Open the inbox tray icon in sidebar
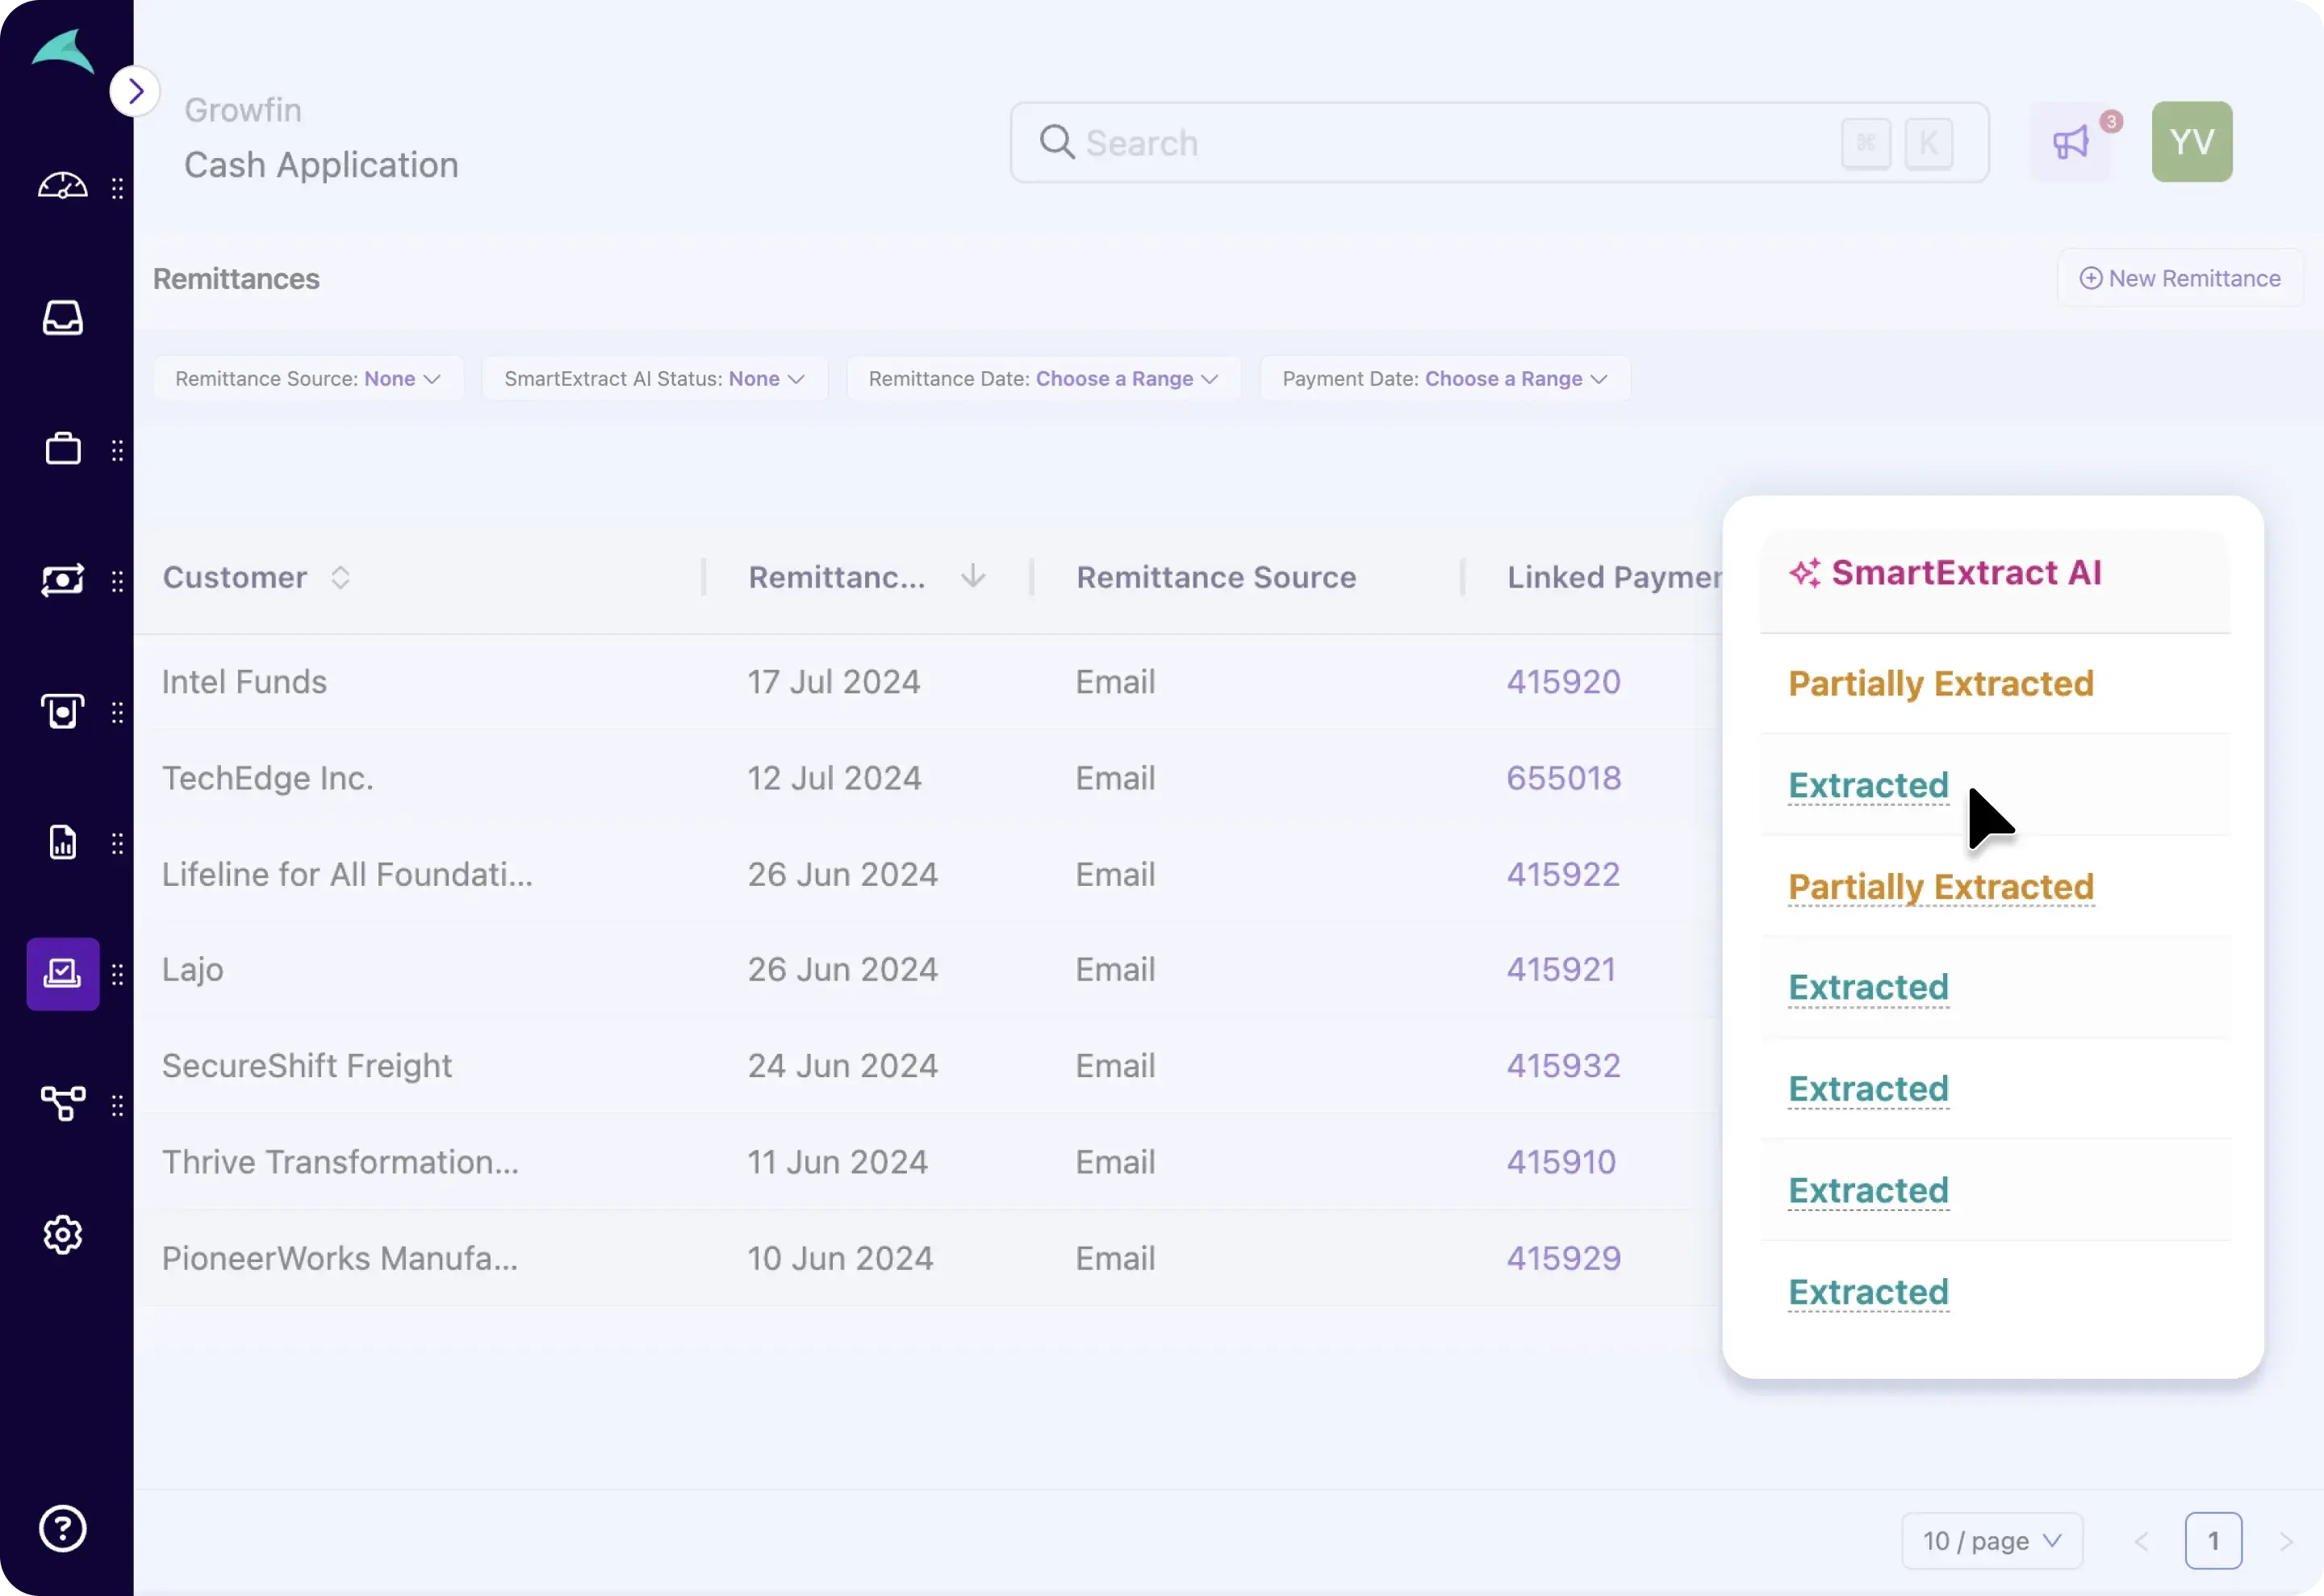The width and height of the screenshot is (2324, 1596). point(62,318)
